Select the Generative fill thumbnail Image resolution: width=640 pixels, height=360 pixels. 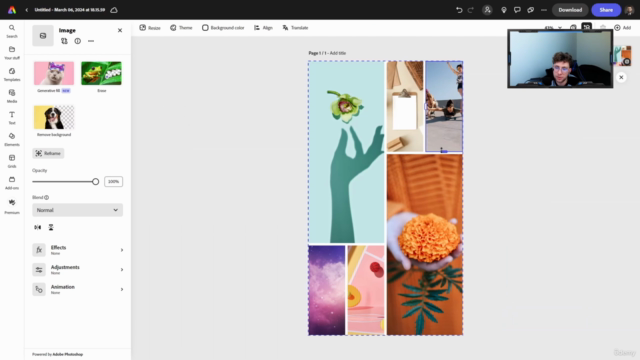pyautogui.click(x=54, y=73)
